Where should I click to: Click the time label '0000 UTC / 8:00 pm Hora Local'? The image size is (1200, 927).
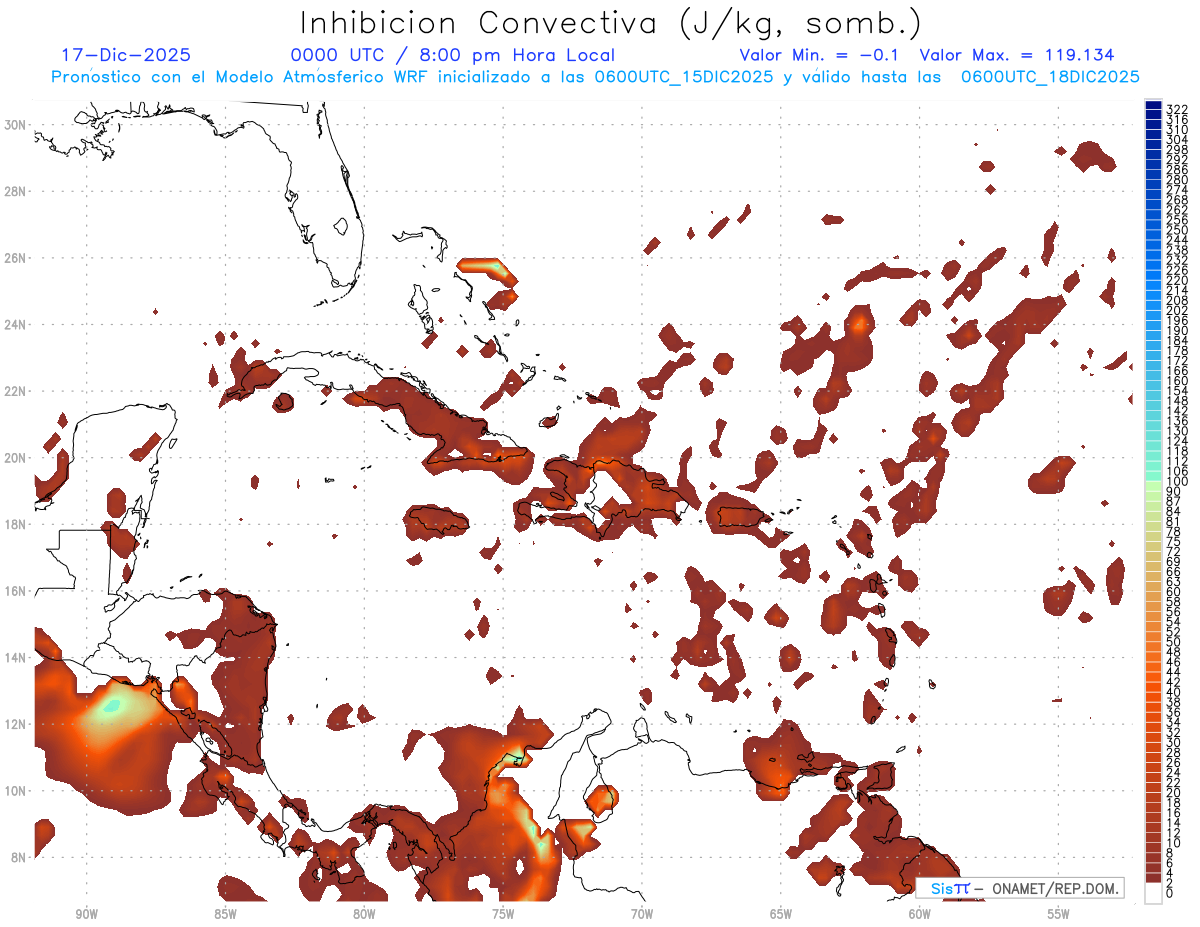pos(453,55)
